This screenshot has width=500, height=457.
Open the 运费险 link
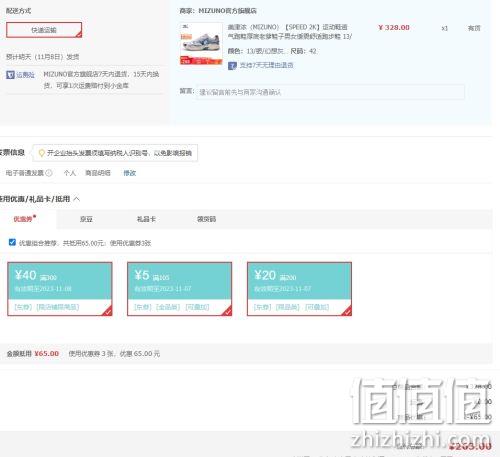[26, 75]
